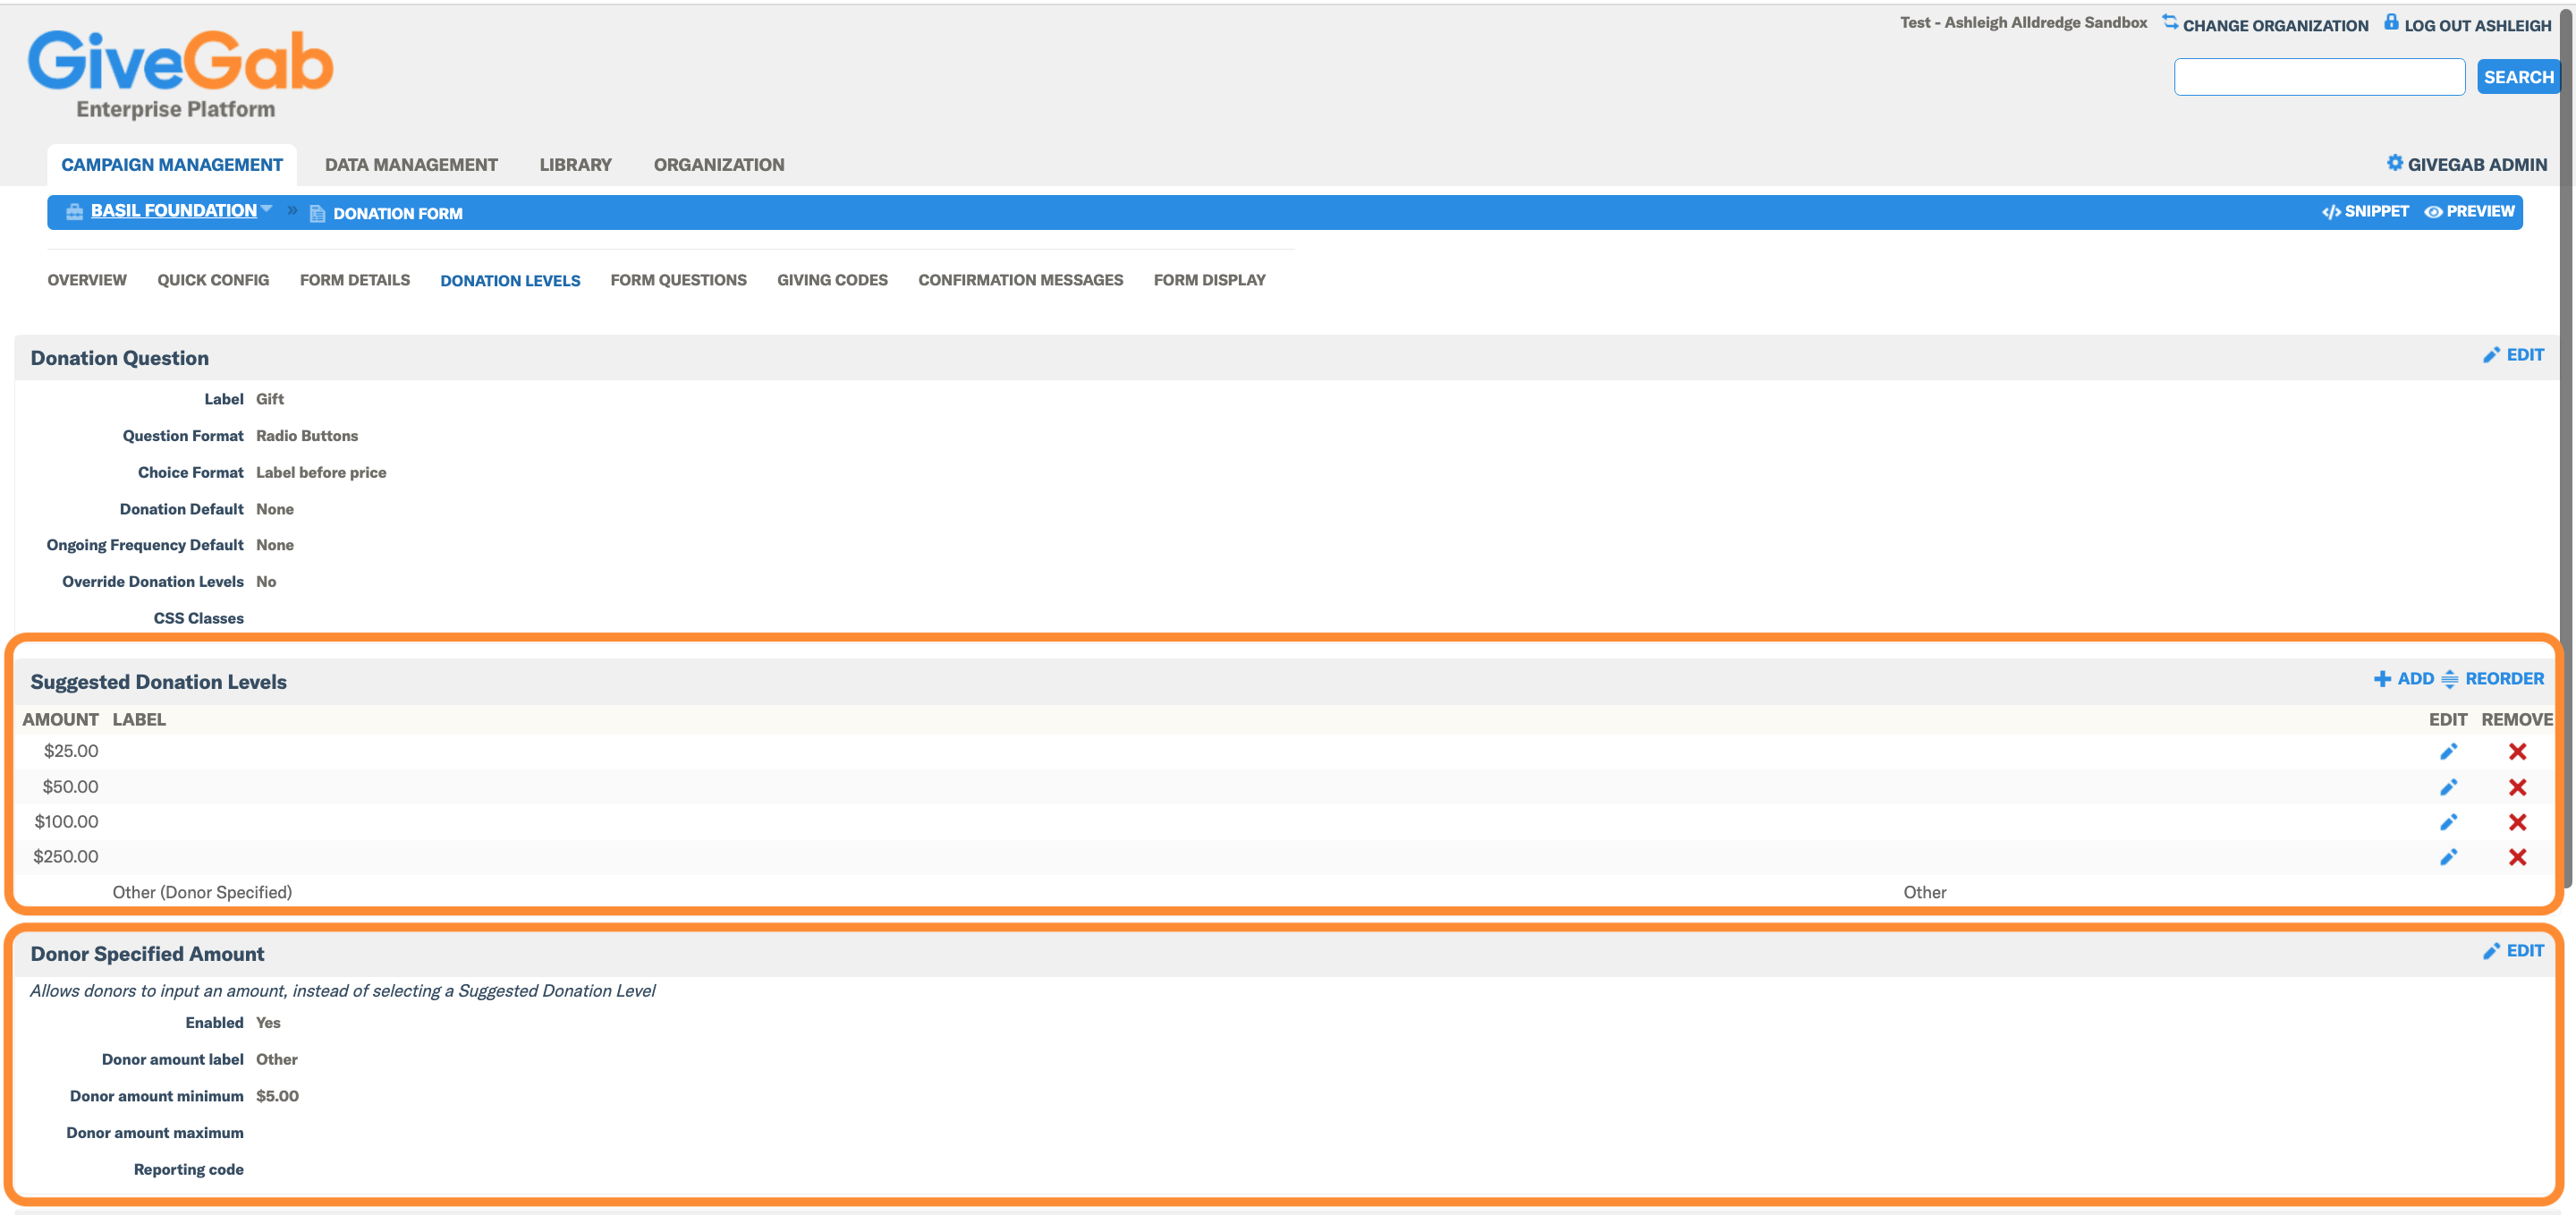Click the $100.00 amount cell
The width and height of the screenshot is (2576, 1215).
(x=66, y=822)
